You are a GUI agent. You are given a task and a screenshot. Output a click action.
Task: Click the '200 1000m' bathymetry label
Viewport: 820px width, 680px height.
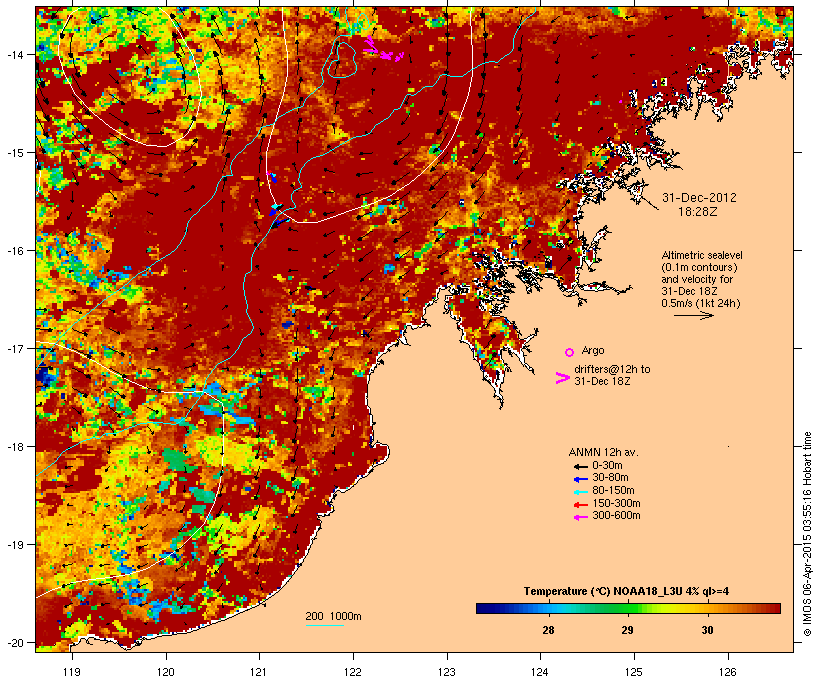coord(333,616)
